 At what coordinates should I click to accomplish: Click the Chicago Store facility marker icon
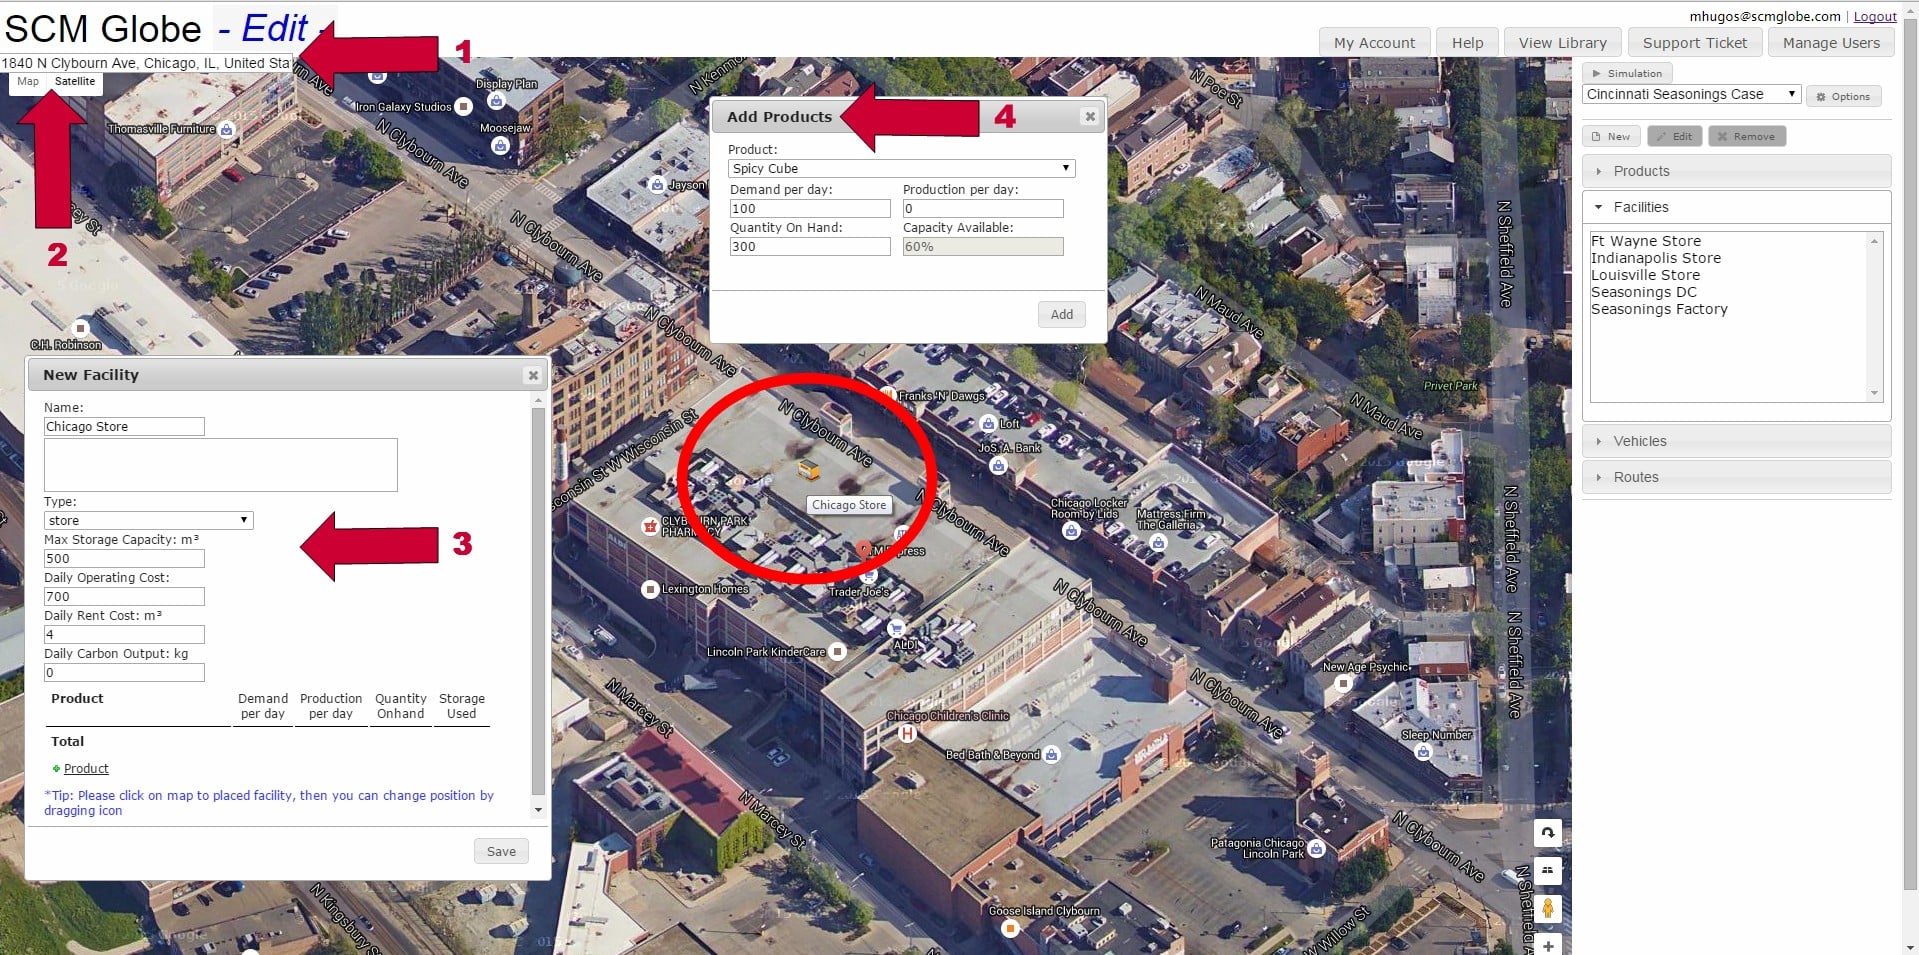[x=808, y=470]
